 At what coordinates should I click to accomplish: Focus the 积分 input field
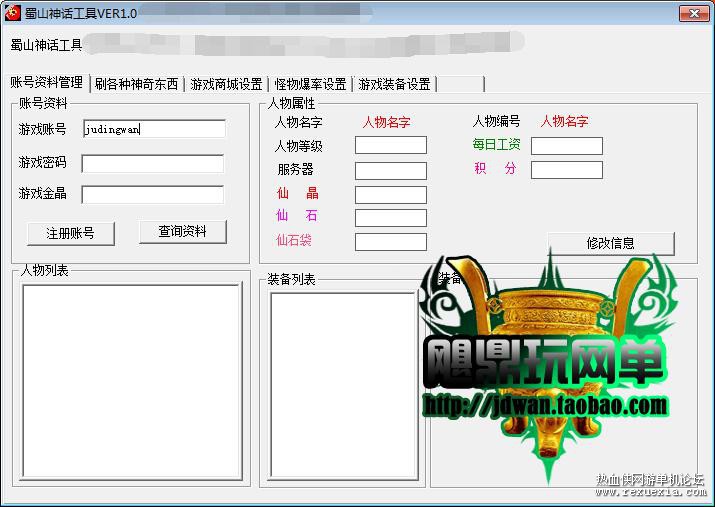567,170
